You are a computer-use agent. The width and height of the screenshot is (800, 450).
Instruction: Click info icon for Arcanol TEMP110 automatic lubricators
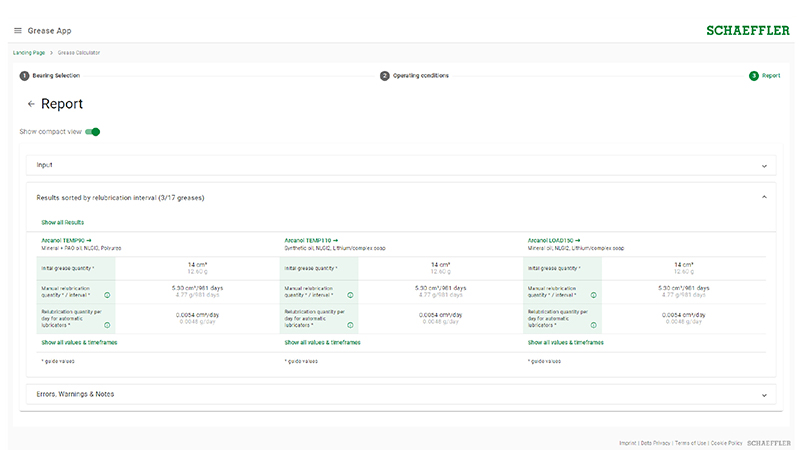(350, 325)
